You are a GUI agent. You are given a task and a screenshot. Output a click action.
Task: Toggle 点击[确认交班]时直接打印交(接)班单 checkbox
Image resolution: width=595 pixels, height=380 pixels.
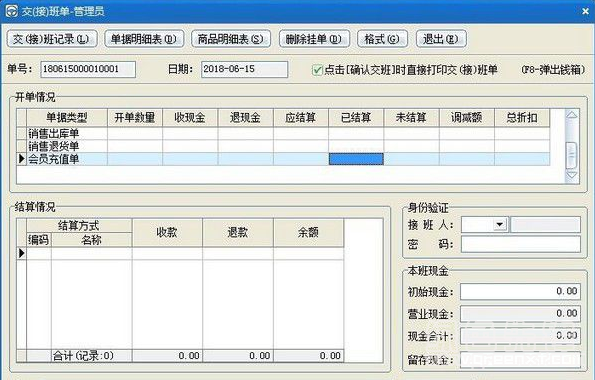[x=317, y=70]
